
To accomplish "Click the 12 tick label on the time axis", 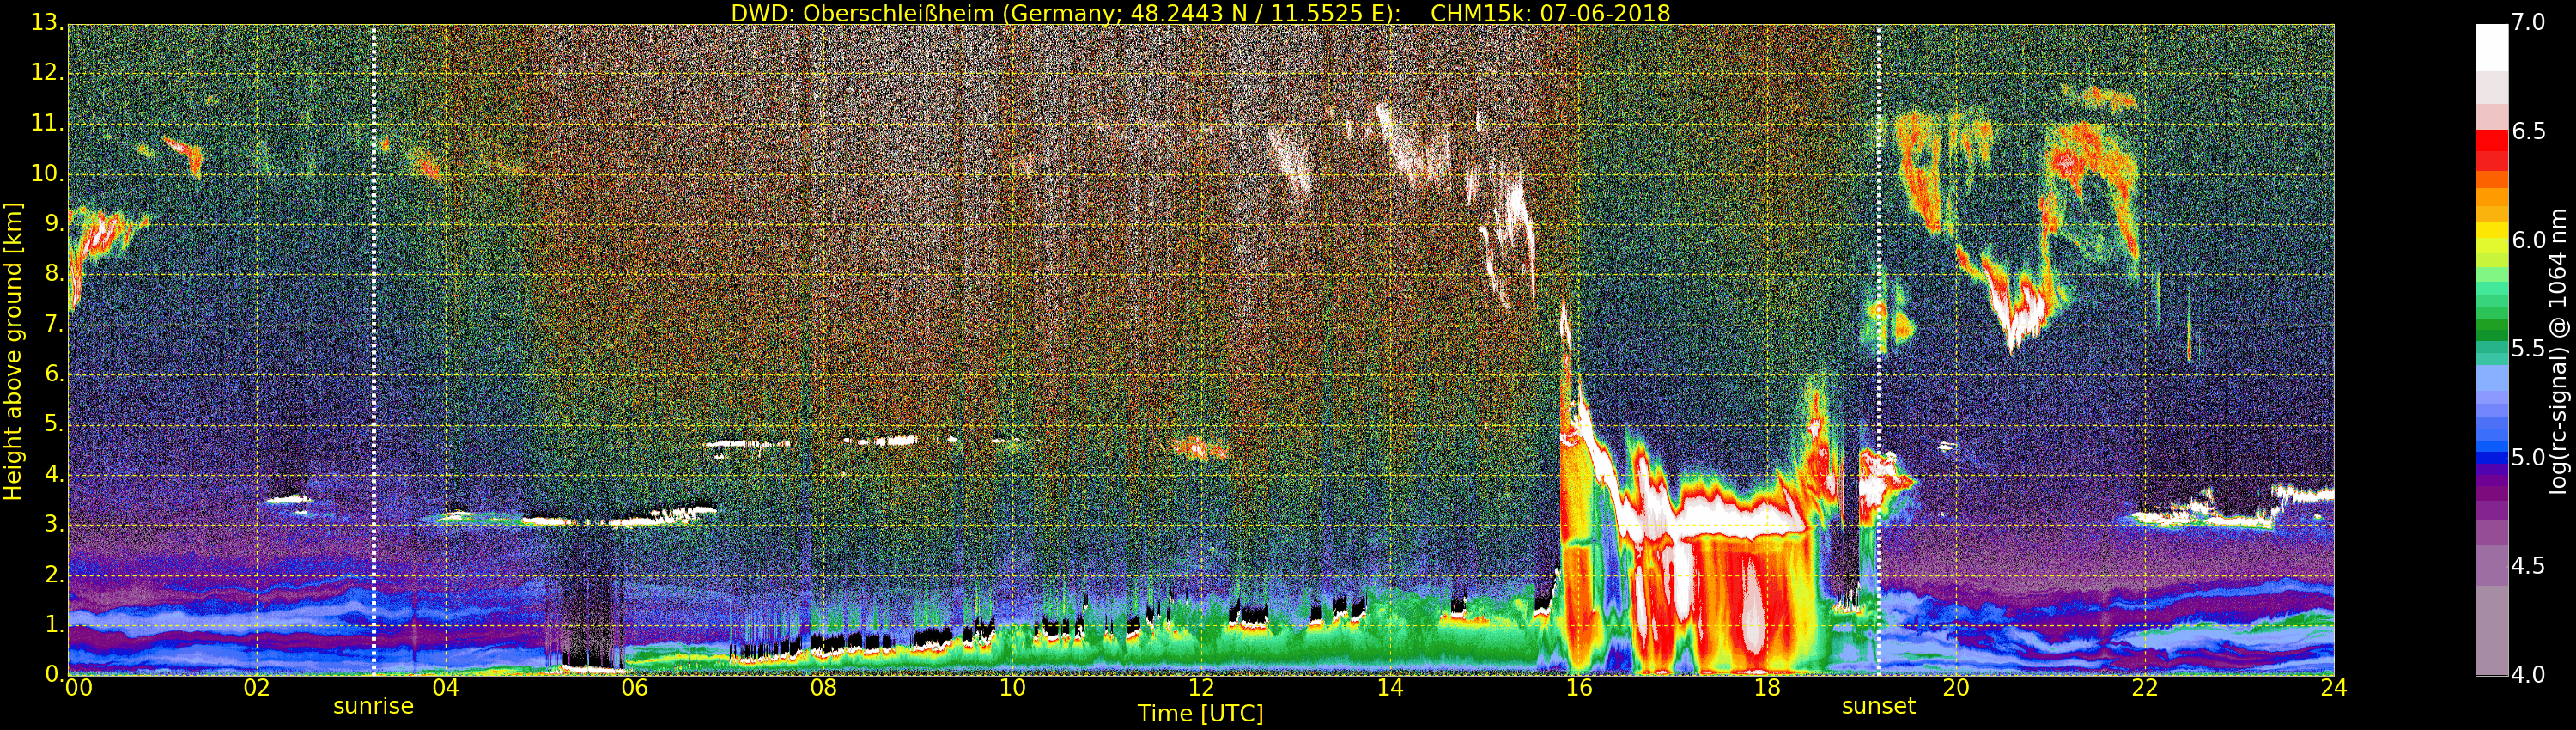I will point(1200,687).
